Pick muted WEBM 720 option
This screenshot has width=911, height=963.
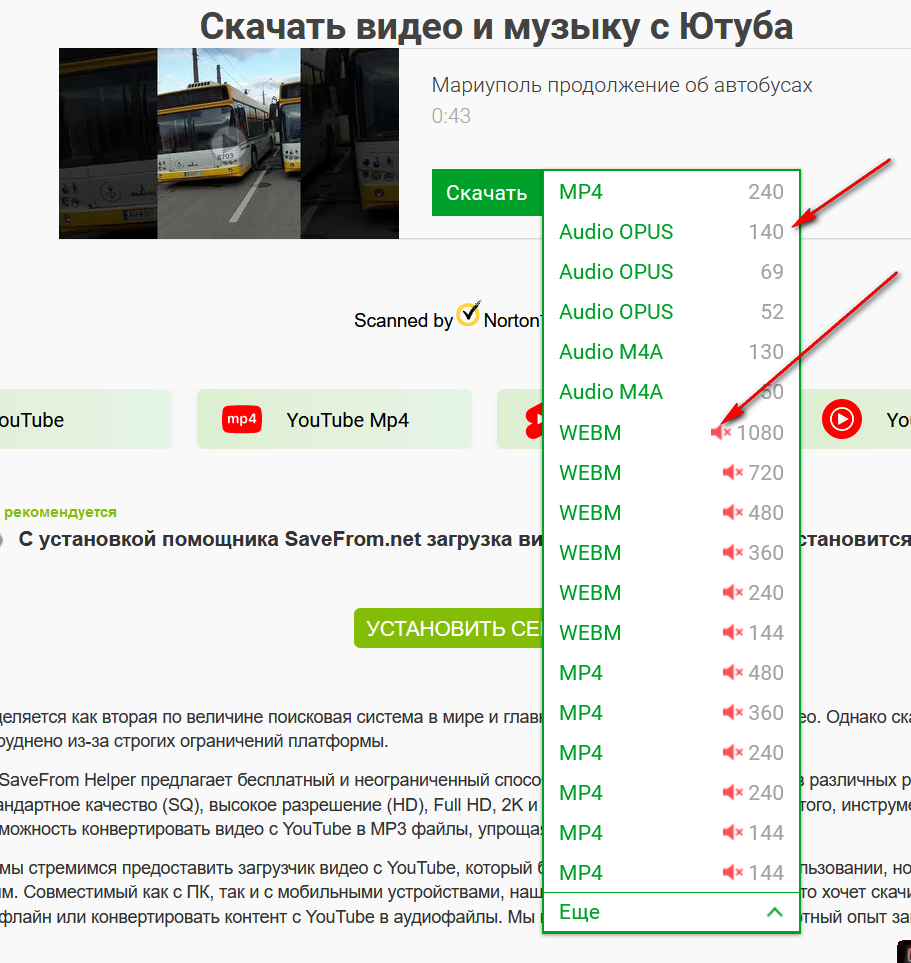coord(671,472)
